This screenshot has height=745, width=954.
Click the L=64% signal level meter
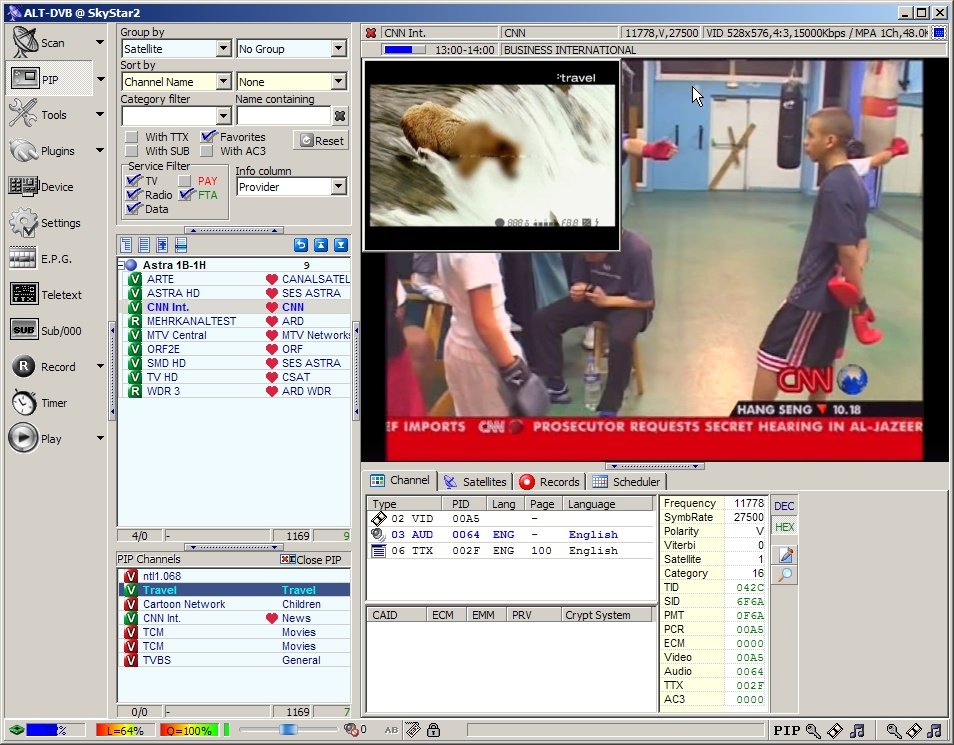pyautogui.click(x=125, y=730)
